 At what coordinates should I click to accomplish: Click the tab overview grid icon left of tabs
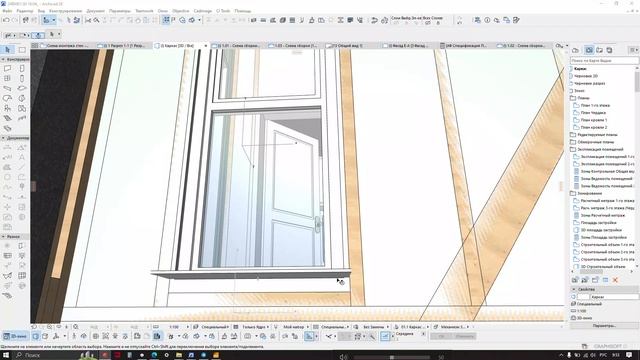[35, 46]
